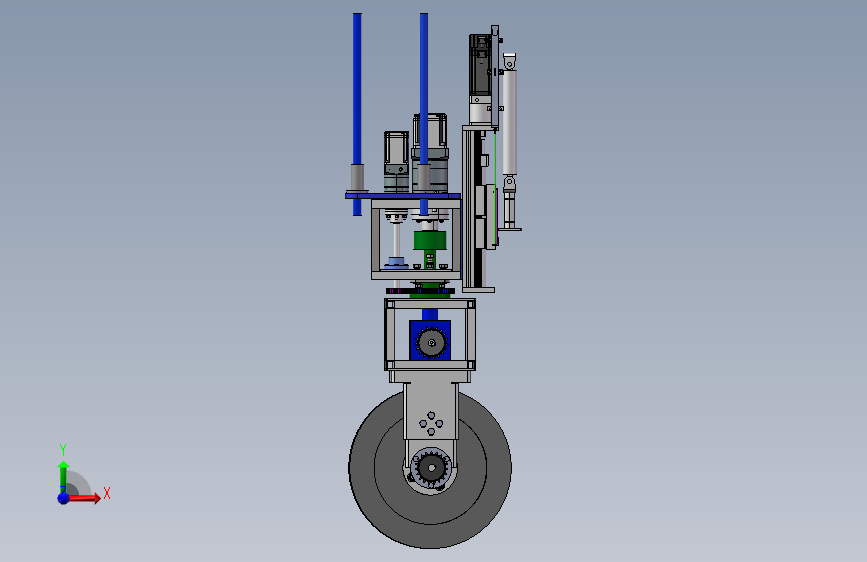Select the gray wheel fork bracket with four bolts
The image size is (867, 562).
431,412
